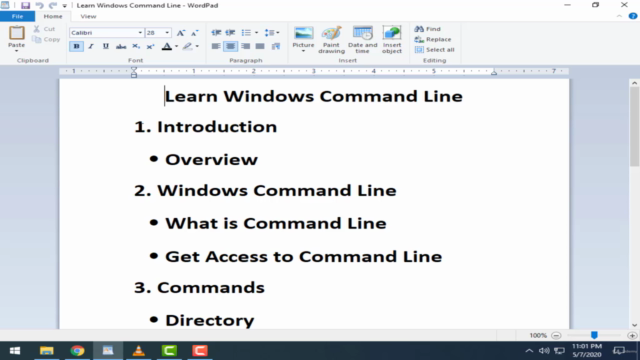
Task: Start a bulleted list
Action: coord(246,33)
